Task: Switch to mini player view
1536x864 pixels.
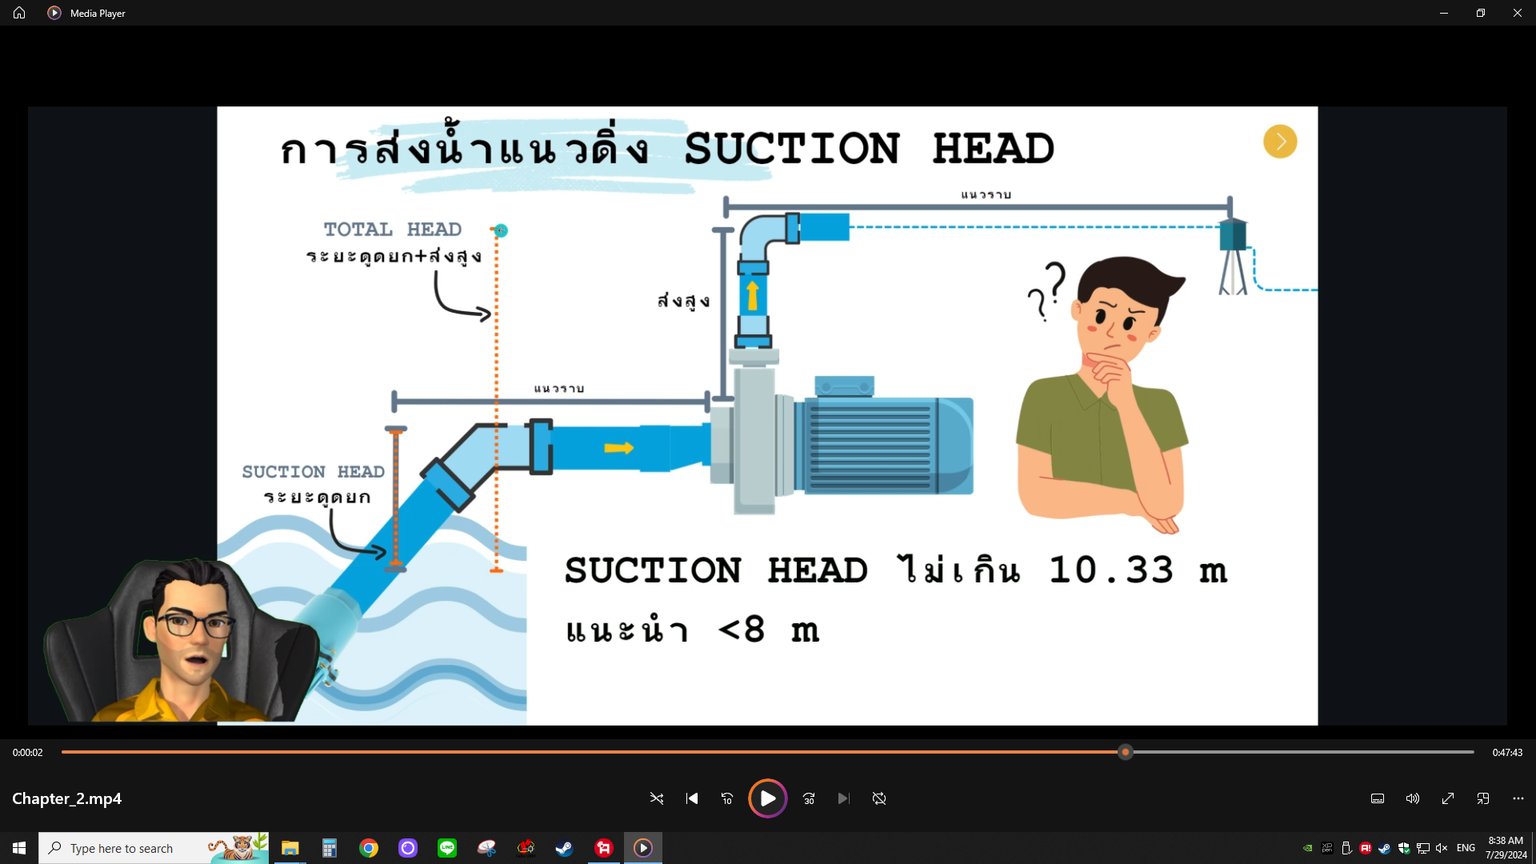Action: click(1483, 799)
